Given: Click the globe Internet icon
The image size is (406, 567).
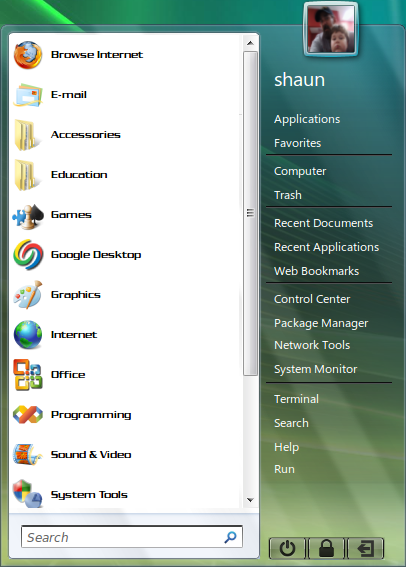Looking at the screenshot, I should click(28, 335).
